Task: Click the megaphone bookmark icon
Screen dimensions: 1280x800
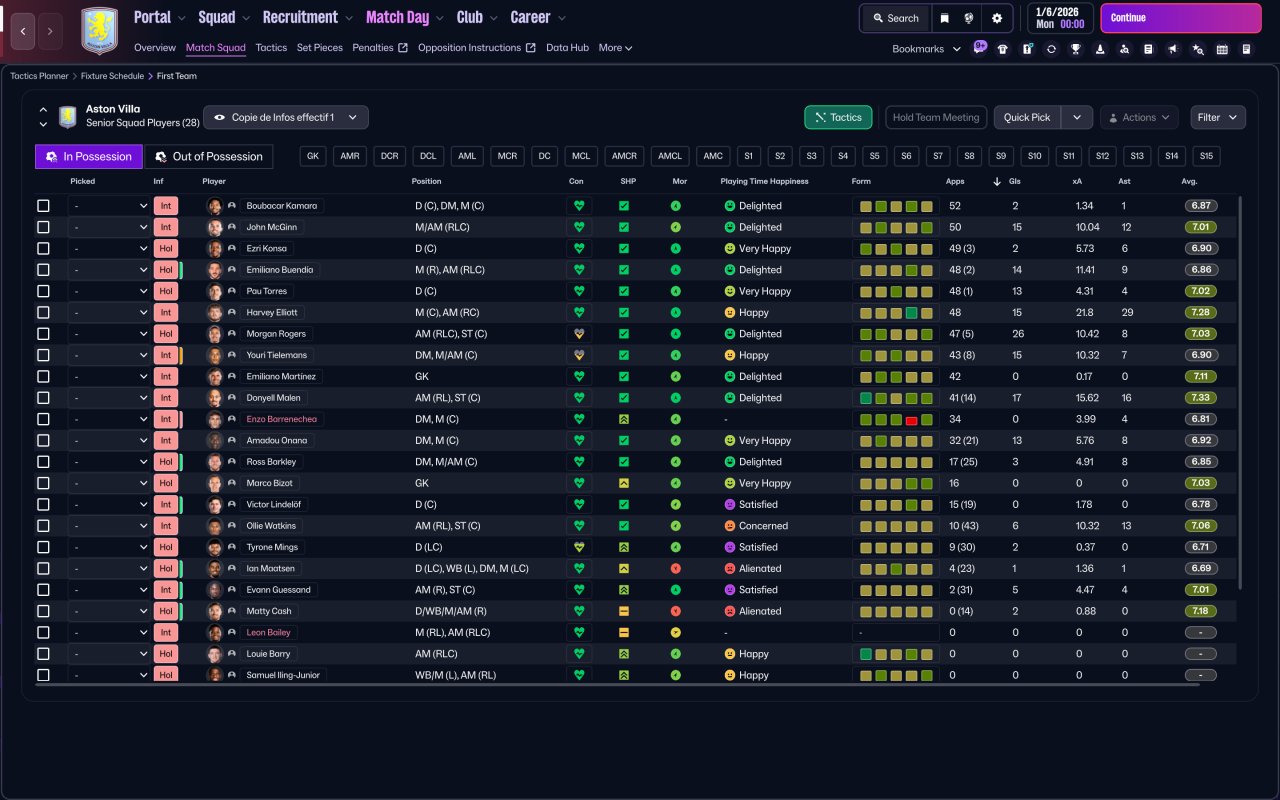Action: (x=1173, y=49)
